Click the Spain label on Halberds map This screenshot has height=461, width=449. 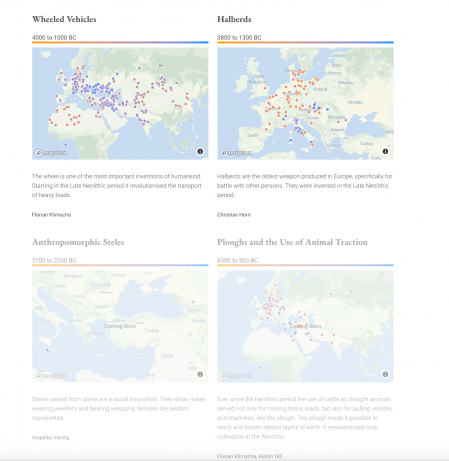(252, 135)
